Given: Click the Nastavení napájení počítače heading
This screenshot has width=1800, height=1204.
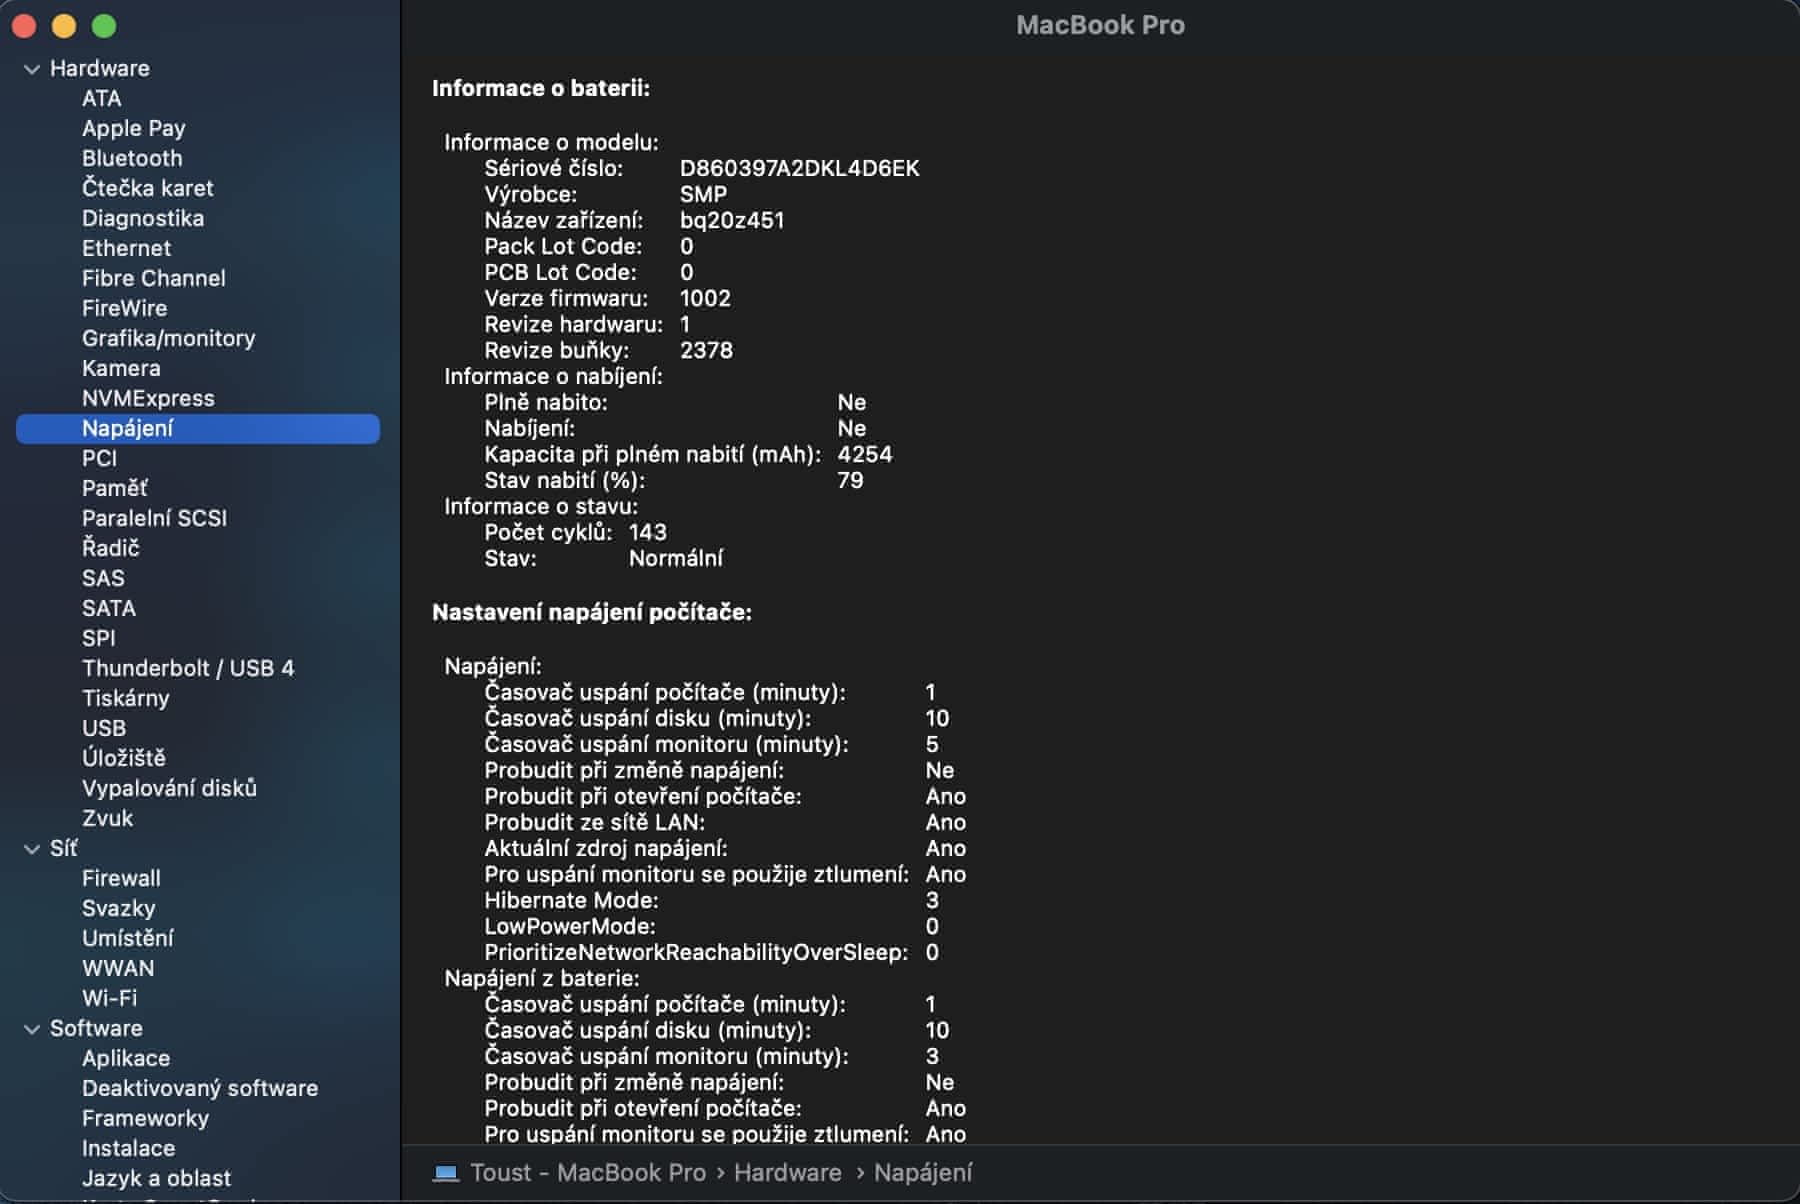Looking at the screenshot, I should click(x=592, y=612).
